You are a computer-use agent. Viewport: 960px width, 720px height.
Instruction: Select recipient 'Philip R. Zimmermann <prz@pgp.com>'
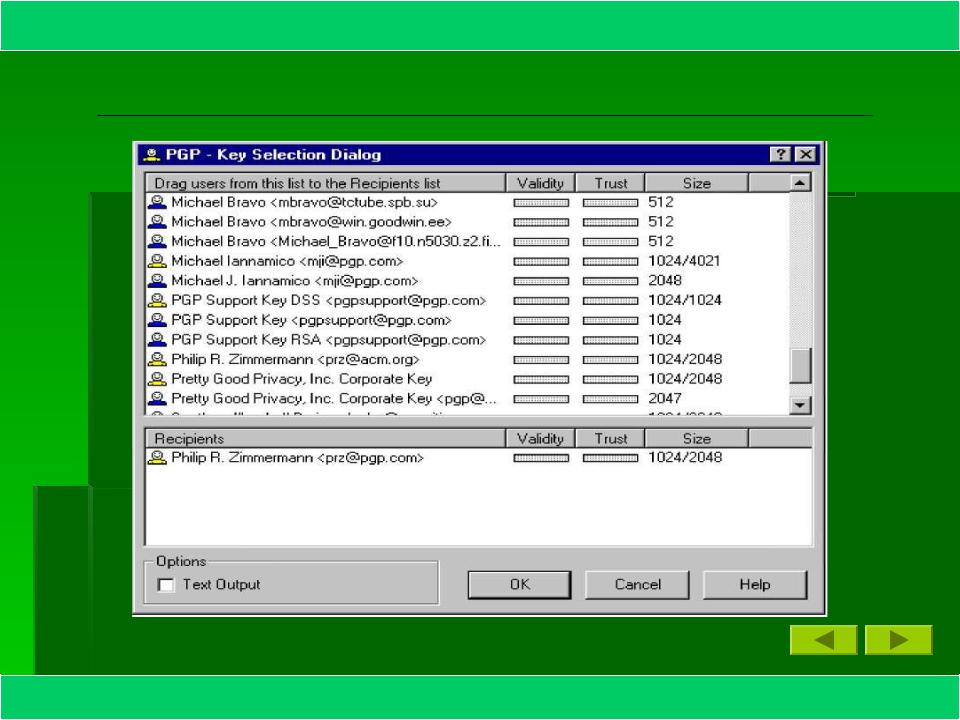tap(297, 458)
